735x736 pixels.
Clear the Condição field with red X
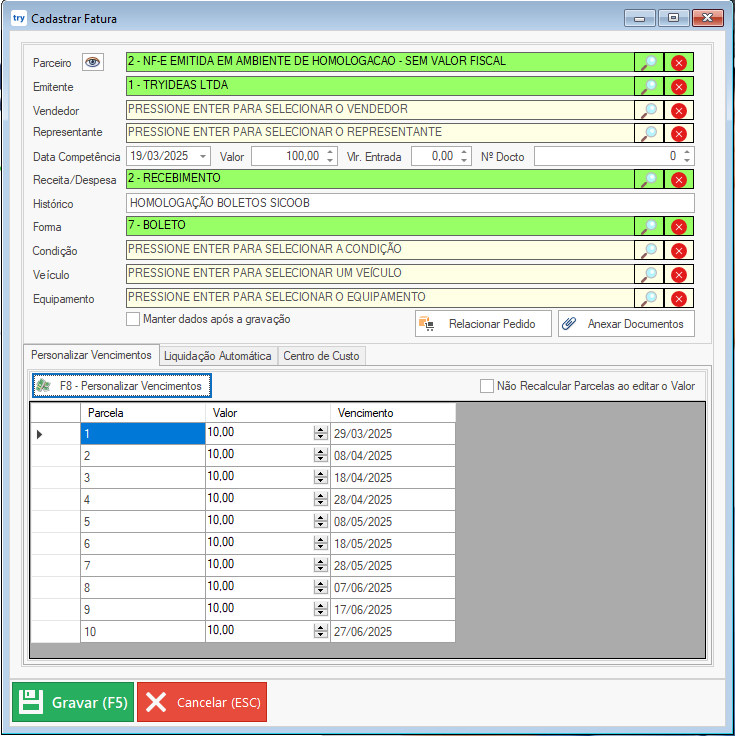pos(679,250)
